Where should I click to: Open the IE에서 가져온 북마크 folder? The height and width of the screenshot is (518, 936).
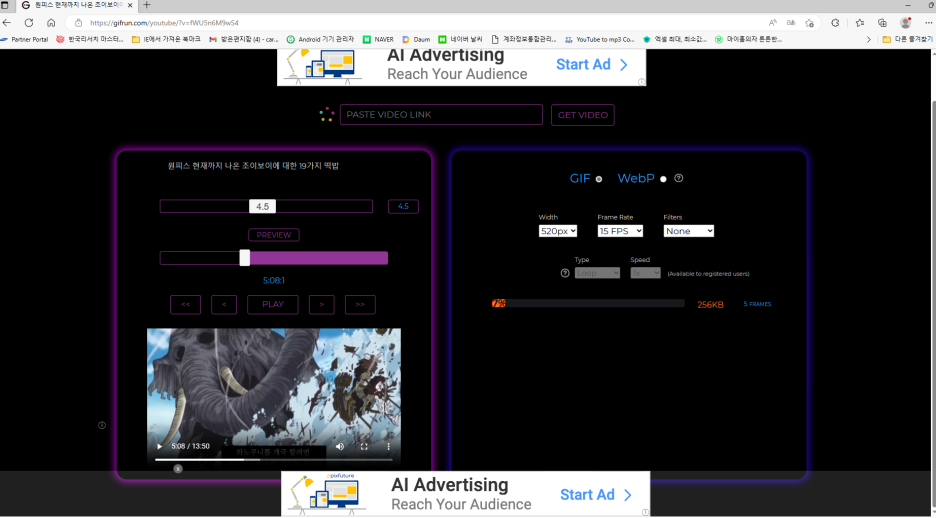(x=166, y=39)
